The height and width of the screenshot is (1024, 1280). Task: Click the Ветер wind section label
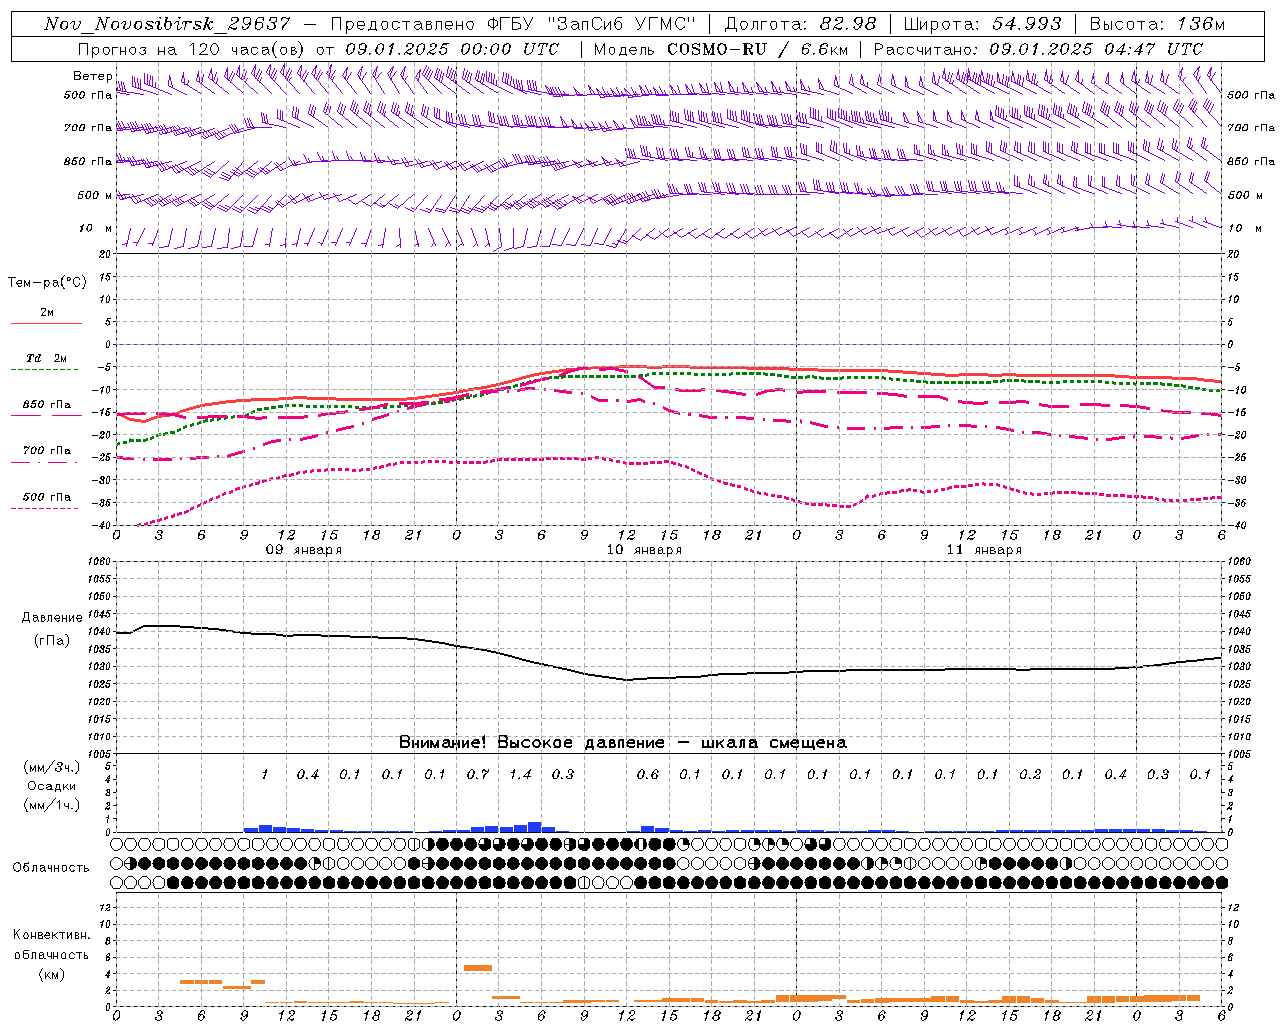point(93,76)
